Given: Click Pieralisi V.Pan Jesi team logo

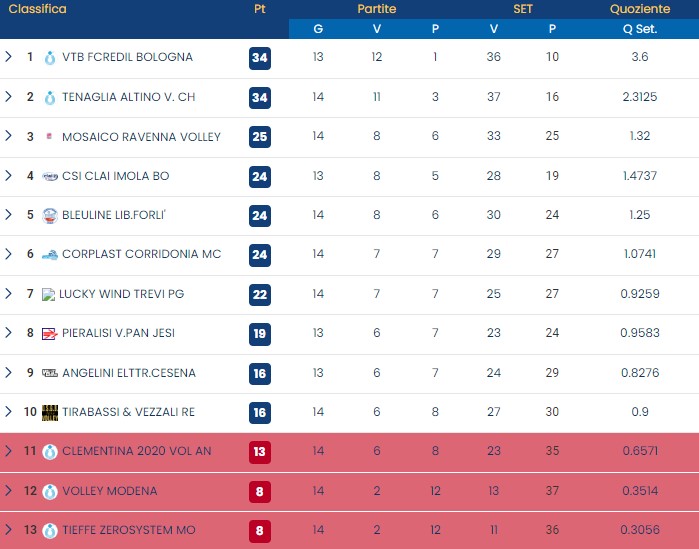Looking at the screenshot, I should pyautogui.click(x=49, y=333).
